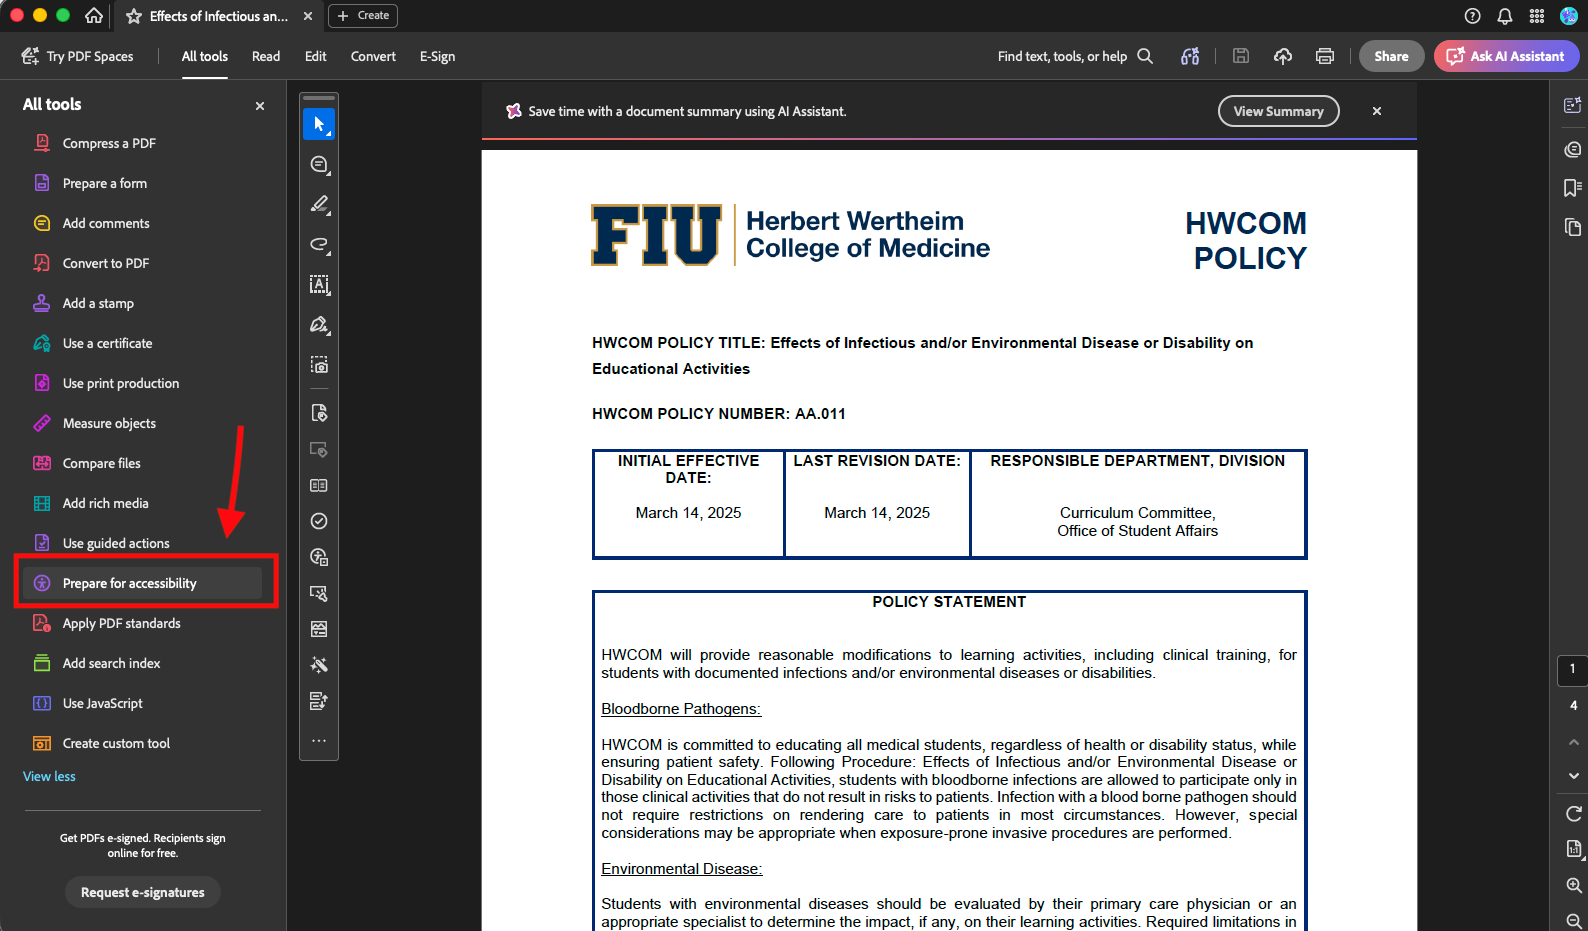Click the magic wand auto-tag icon
The width and height of the screenshot is (1588, 931).
point(319,665)
